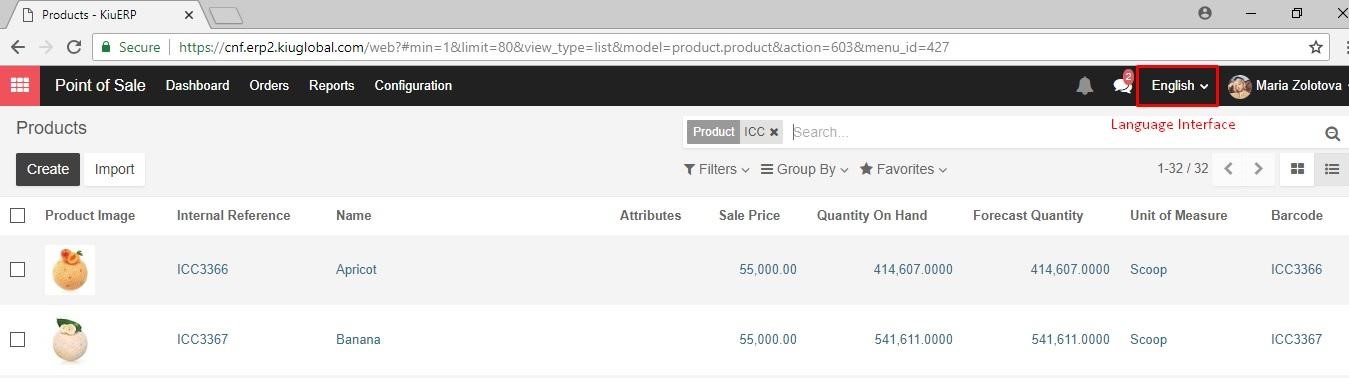Bookmark this page with the star
Viewport: 1349px width, 378px height.
coord(1316,47)
